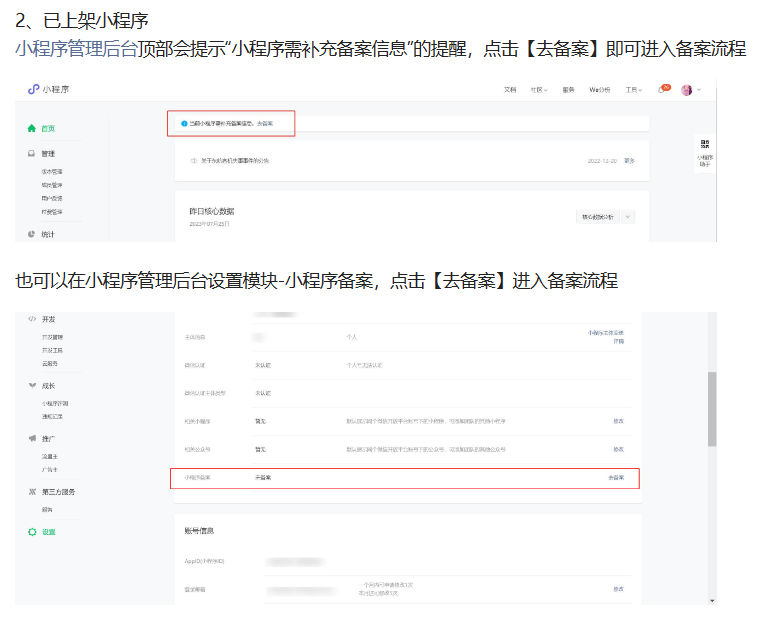The image size is (766, 630).
Task: Open 广告主 under 推广
Action: click(x=50, y=470)
